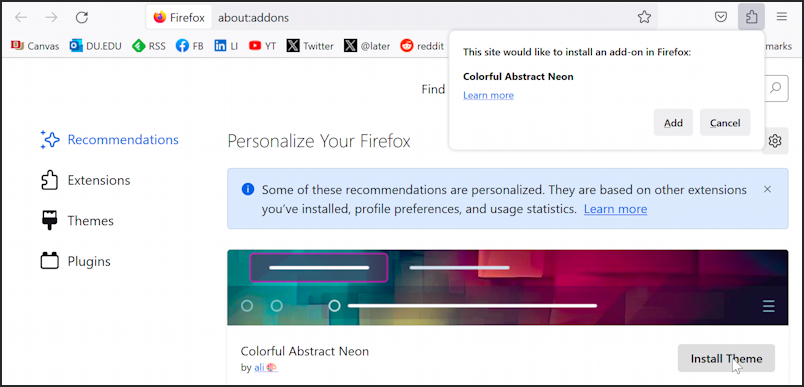This screenshot has width=804, height=387.
Task: Click the Colorful Abstract Neon theme preview
Action: [x=508, y=288]
